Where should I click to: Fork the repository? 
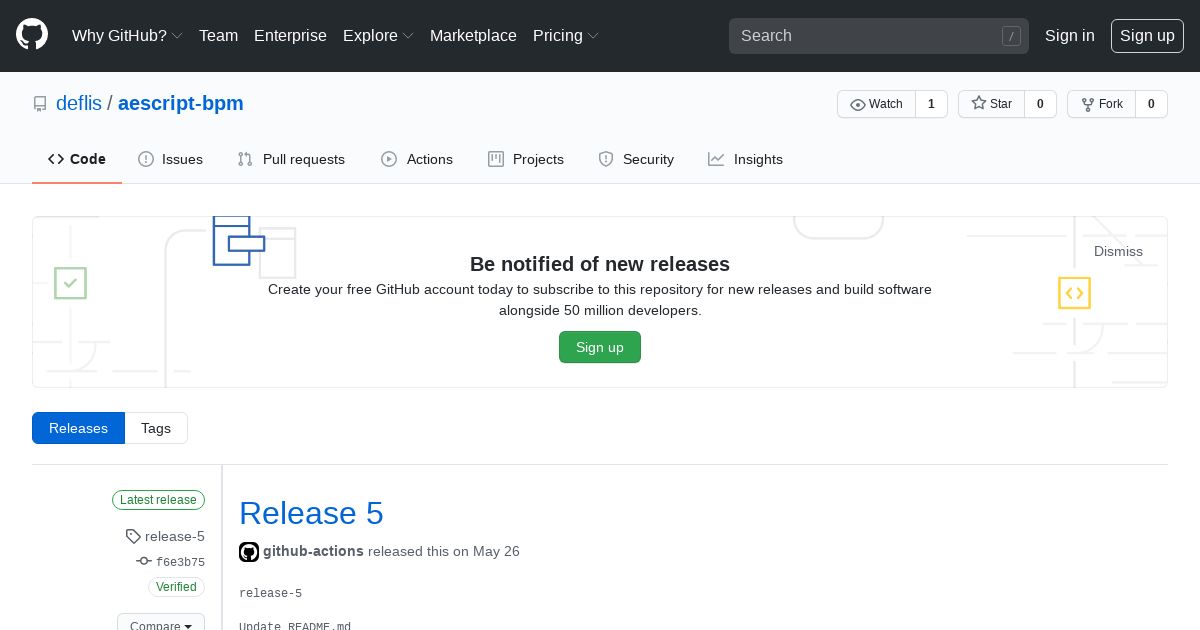tap(1101, 104)
